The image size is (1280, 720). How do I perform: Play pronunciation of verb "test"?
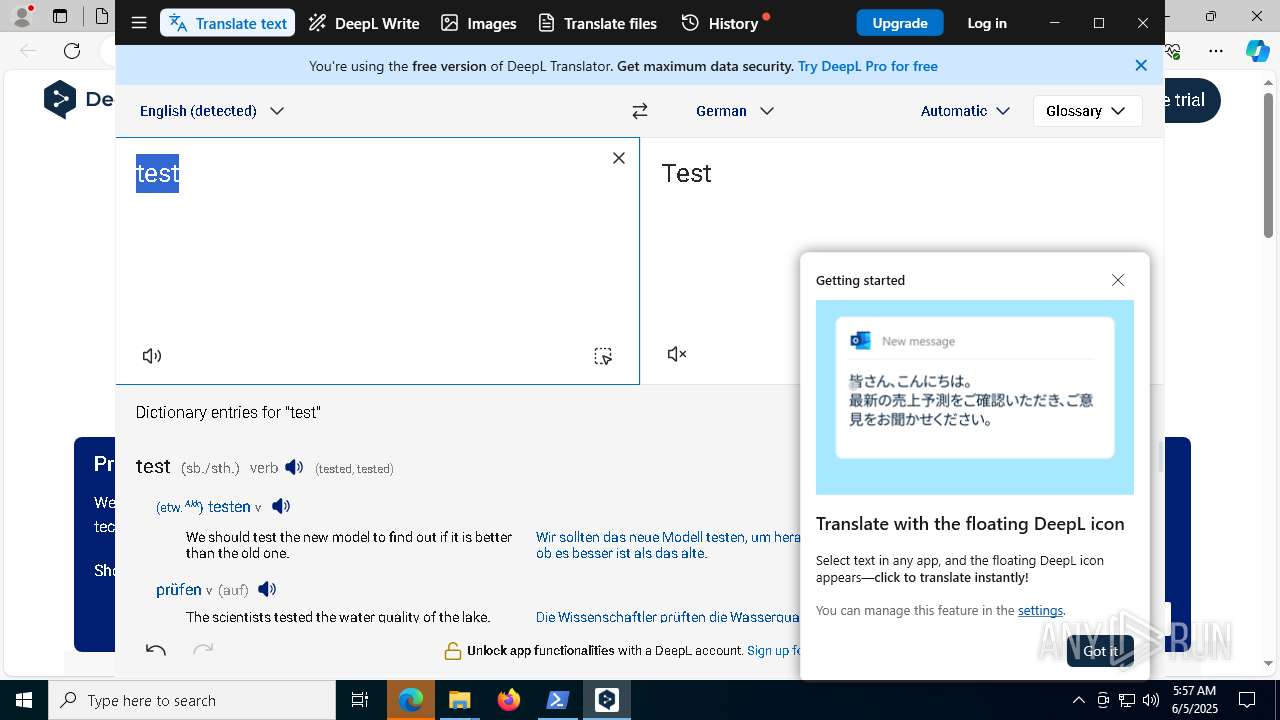pos(294,467)
